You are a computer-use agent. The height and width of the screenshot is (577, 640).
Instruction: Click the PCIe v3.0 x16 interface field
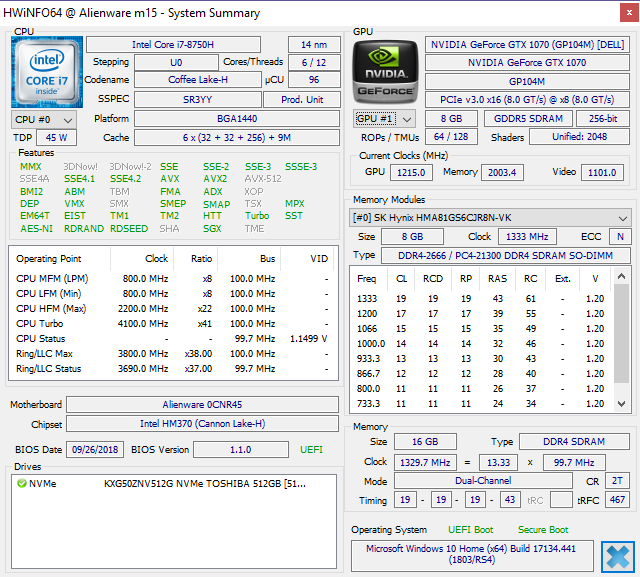pos(527,100)
